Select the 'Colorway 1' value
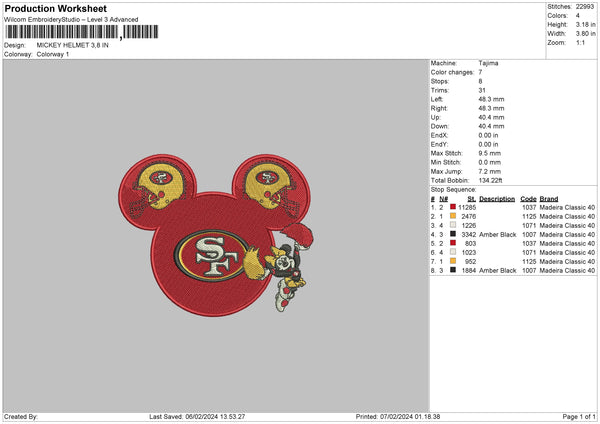600x424 pixels. point(53,54)
